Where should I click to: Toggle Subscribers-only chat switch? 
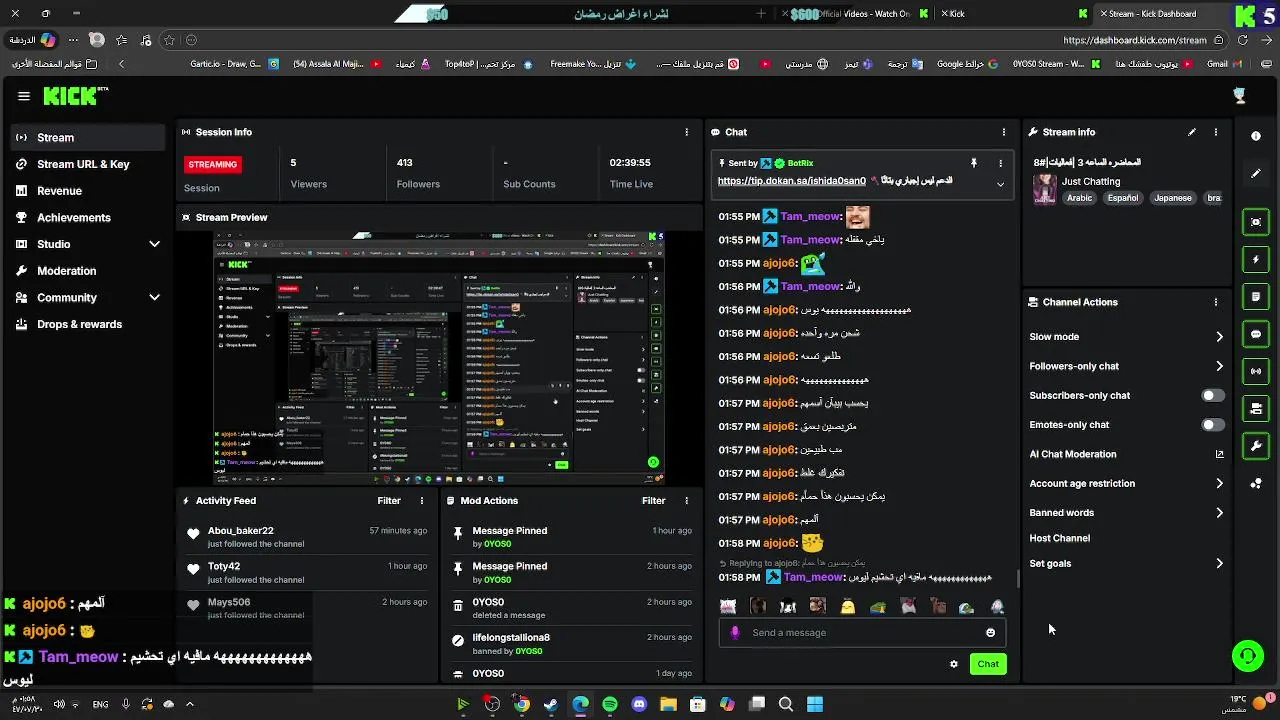tap(1212, 395)
